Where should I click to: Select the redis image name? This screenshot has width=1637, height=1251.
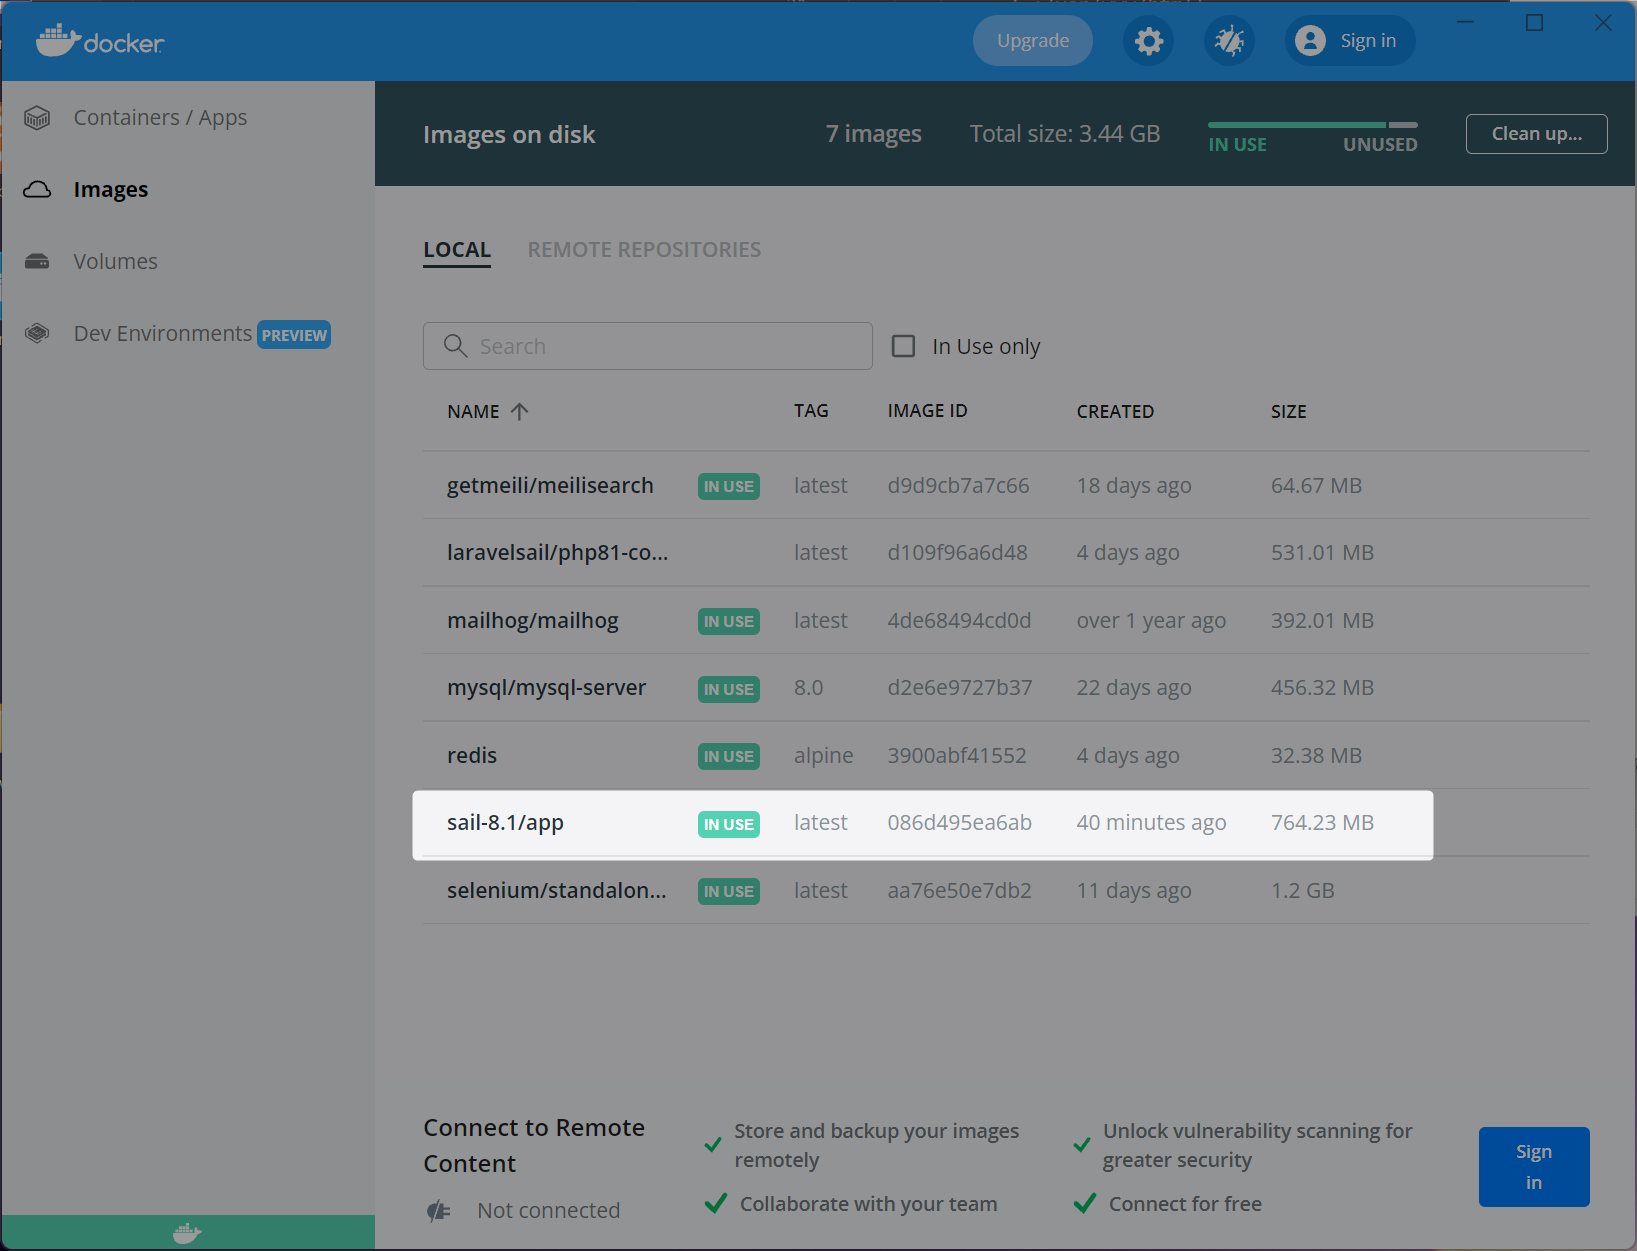[472, 756]
